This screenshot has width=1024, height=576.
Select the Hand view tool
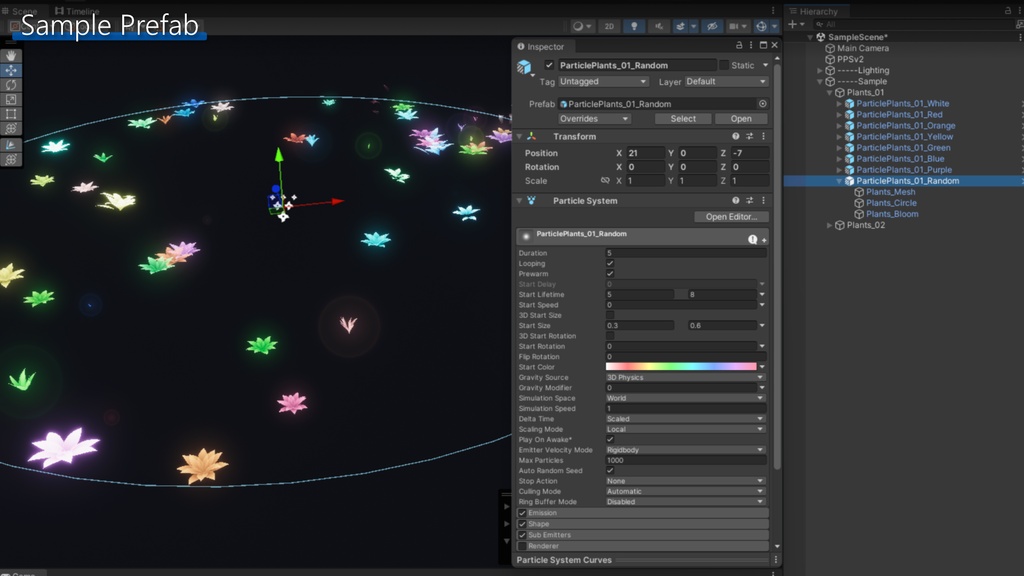(11, 56)
